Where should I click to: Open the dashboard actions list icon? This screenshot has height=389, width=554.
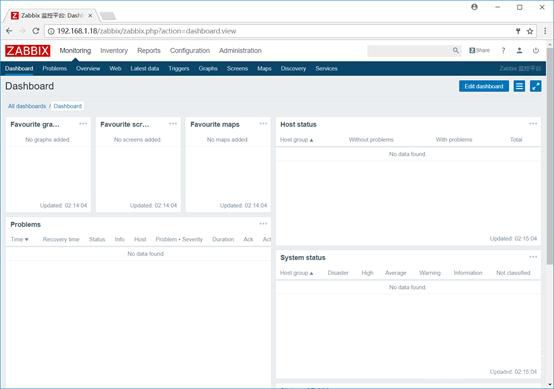(519, 86)
